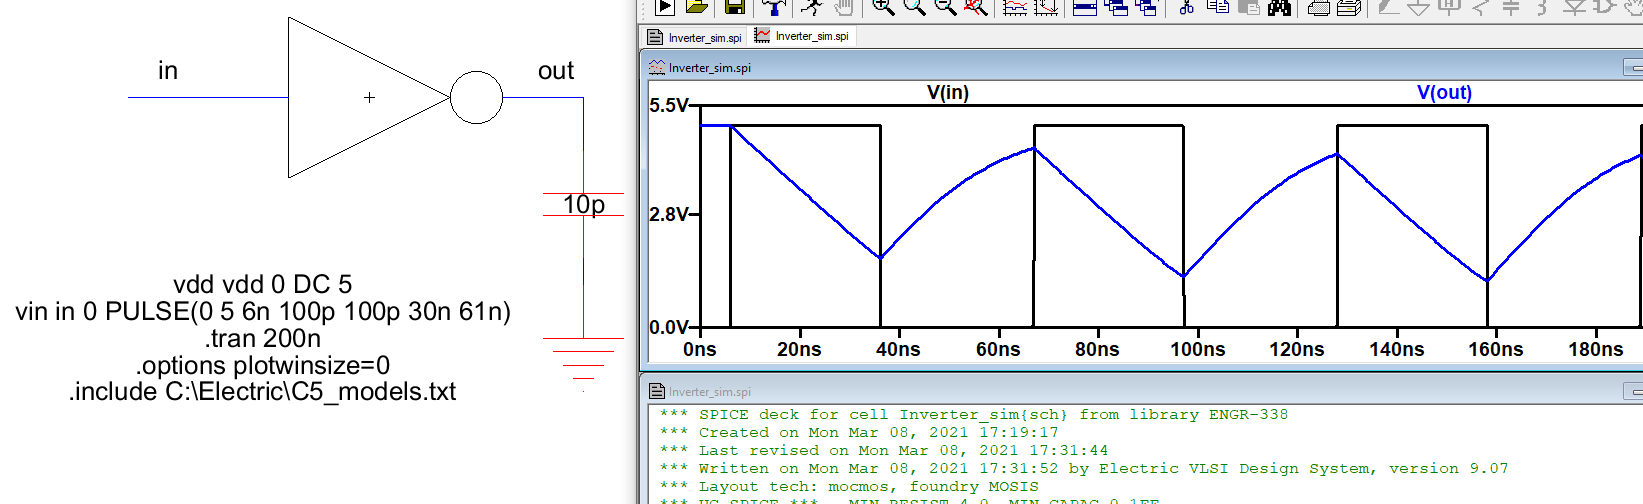This screenshot has width=1643, height=504.
Task: Open a file with the folder icon
Action: click(x=697, y=8)
